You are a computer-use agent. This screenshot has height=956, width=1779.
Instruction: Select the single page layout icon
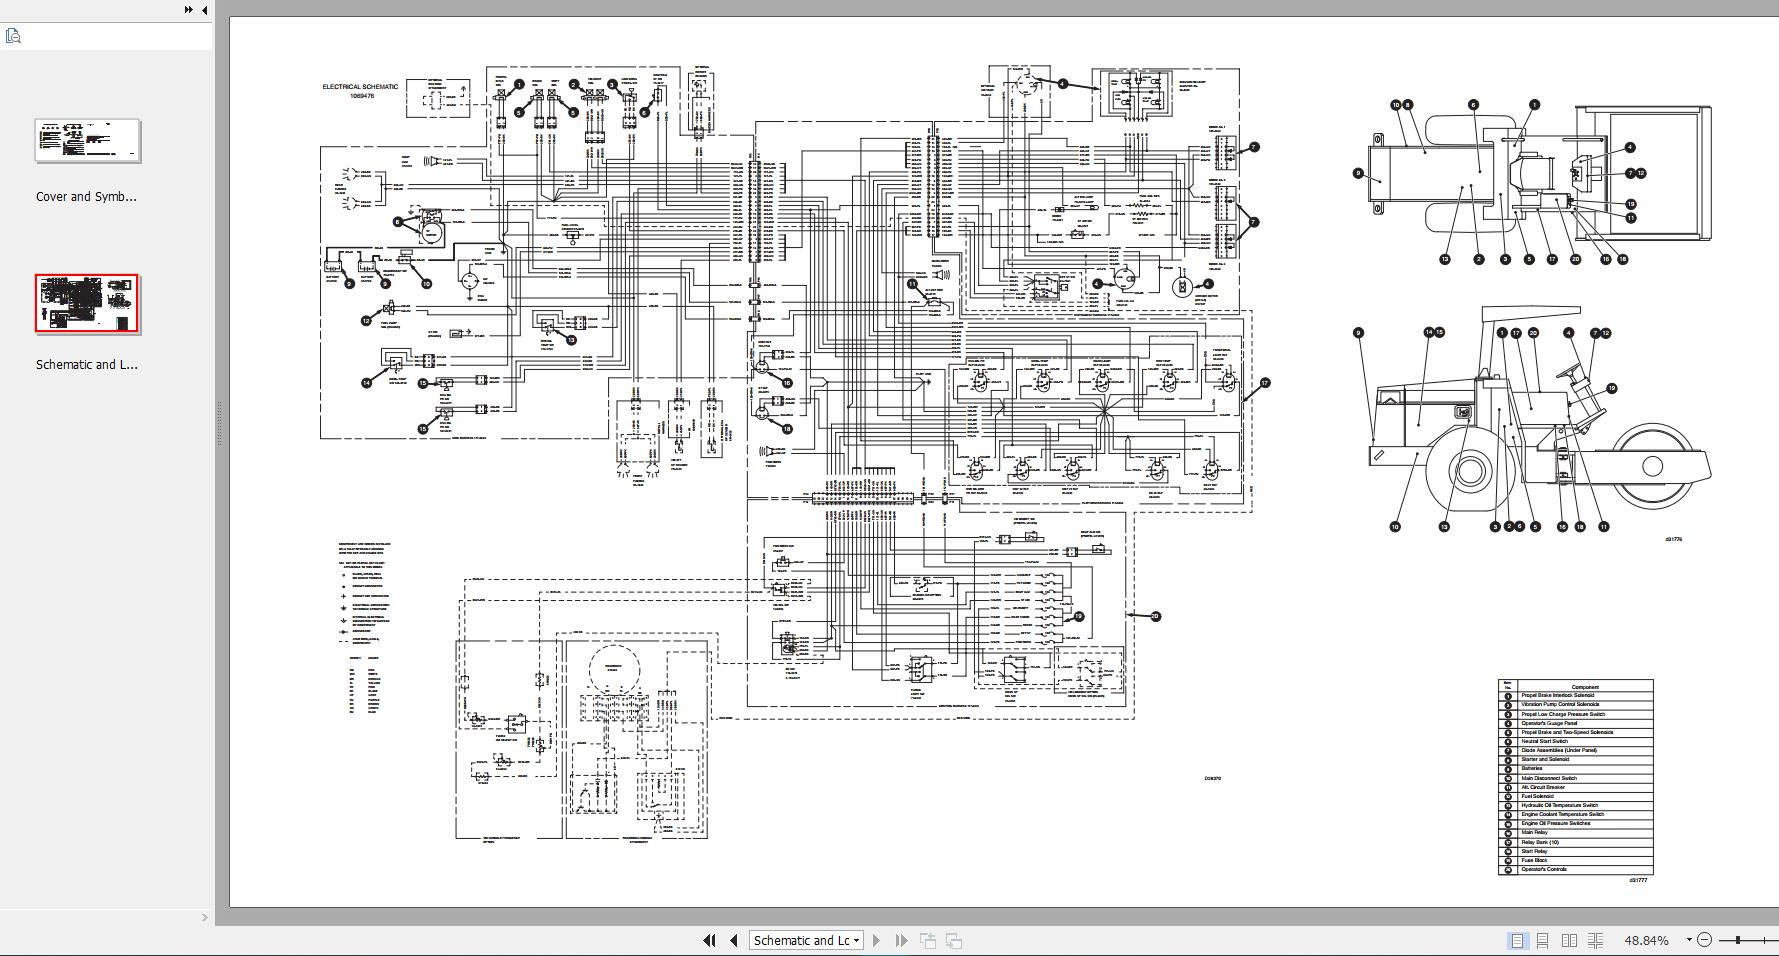(x=1517, y=940)
